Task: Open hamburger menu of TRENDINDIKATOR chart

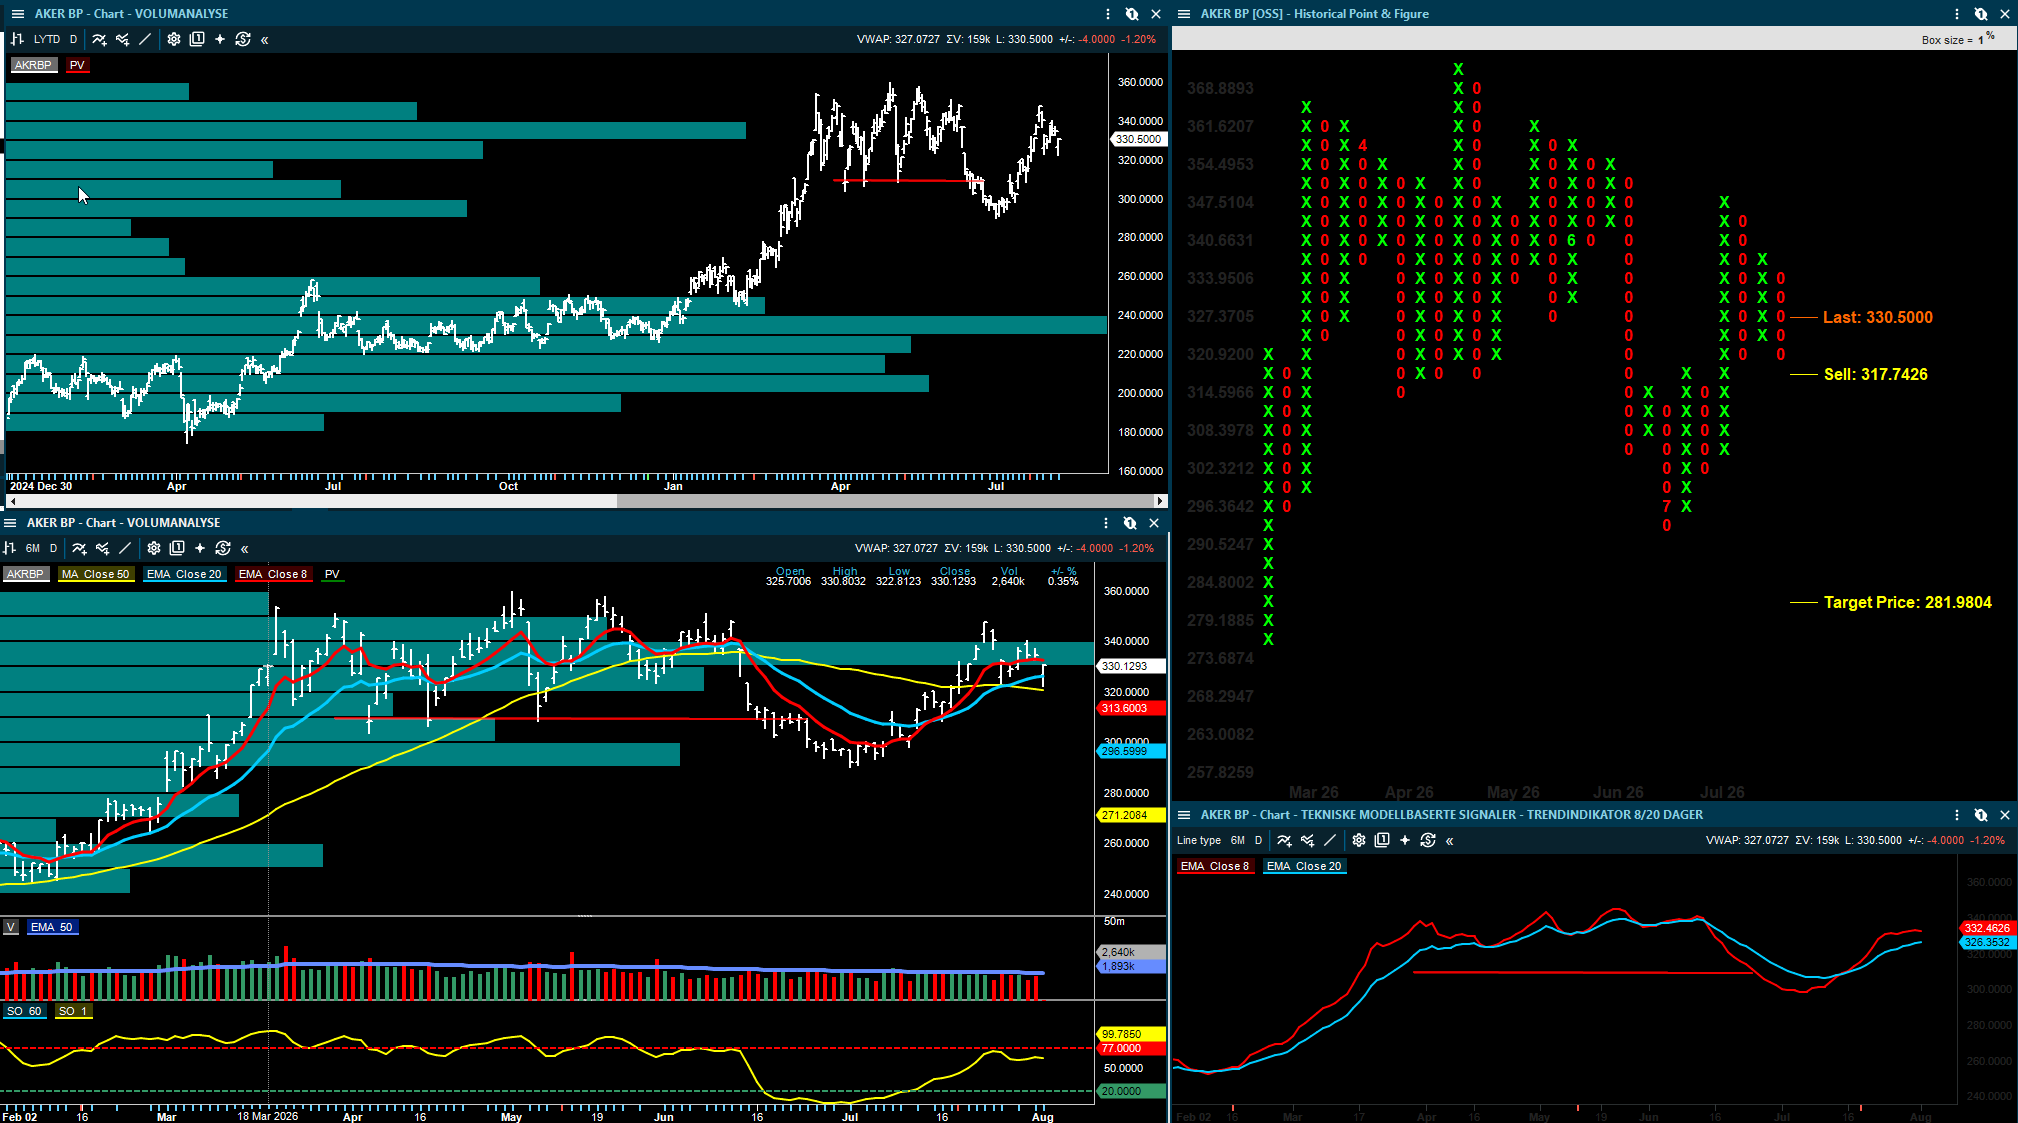Action: [1184, 815]
